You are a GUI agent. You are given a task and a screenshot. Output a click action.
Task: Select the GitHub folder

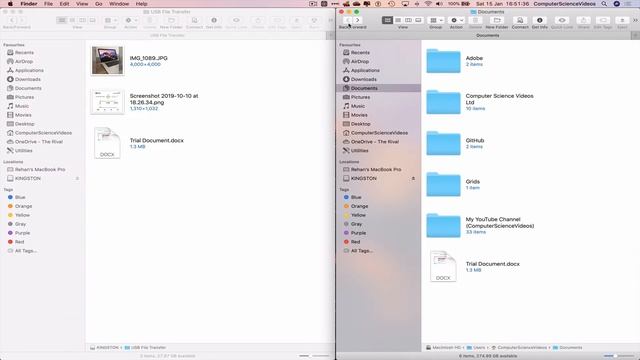click(444, 143)
